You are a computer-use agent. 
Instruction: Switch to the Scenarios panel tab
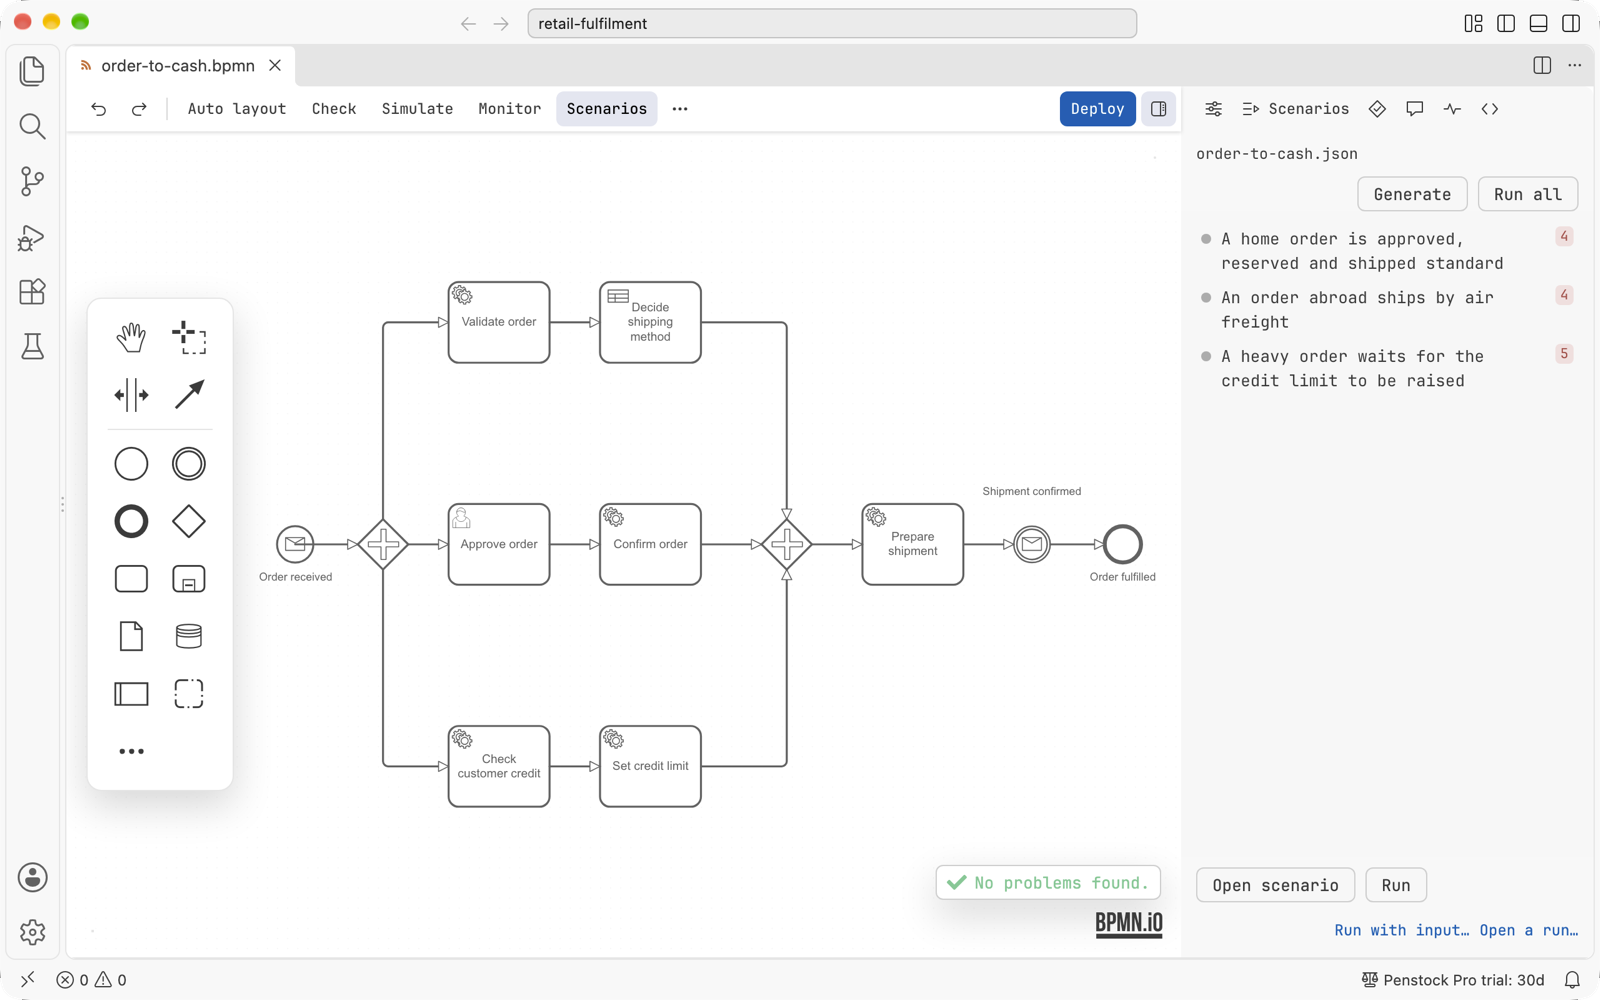(x=1296, y=109)
